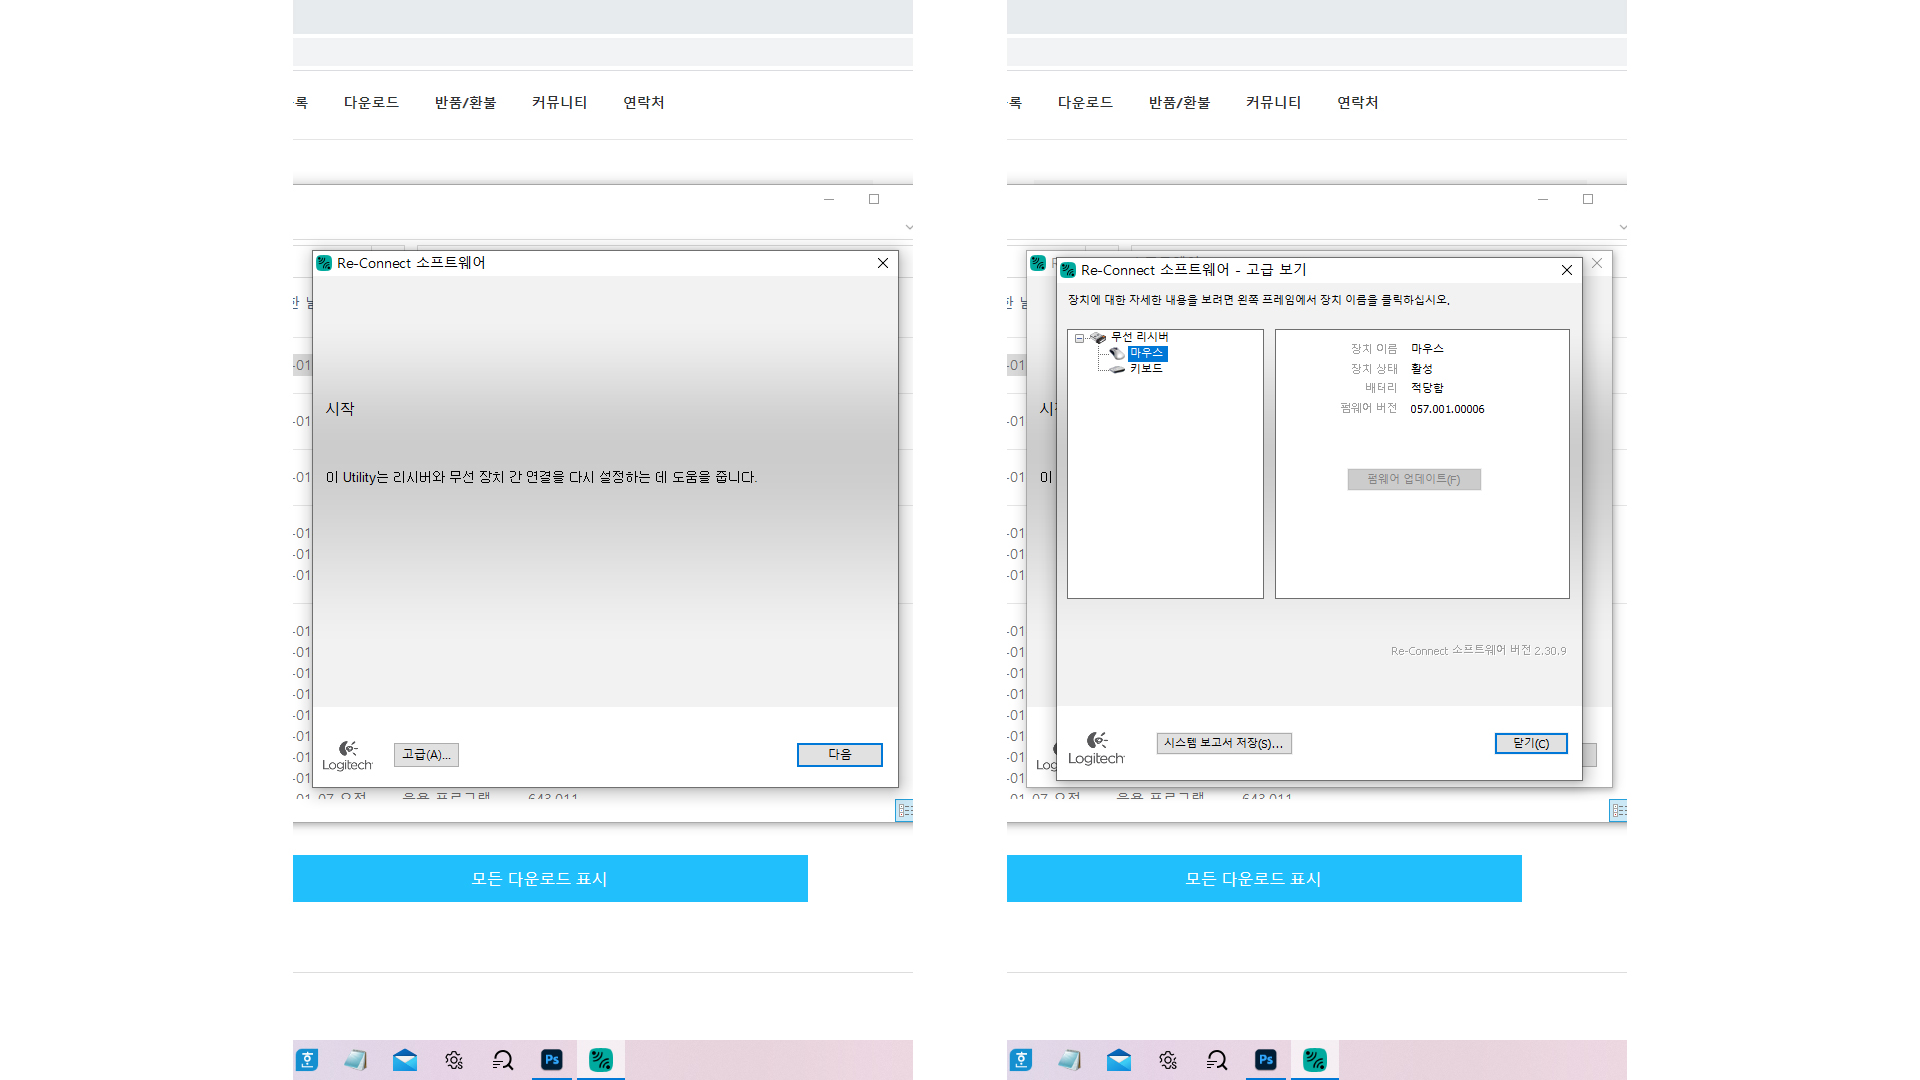Click the Re-Connect taskbar icon in the left screenshot
The width and height of the screenshot is (1920, 1080).
coord(601,1060)
